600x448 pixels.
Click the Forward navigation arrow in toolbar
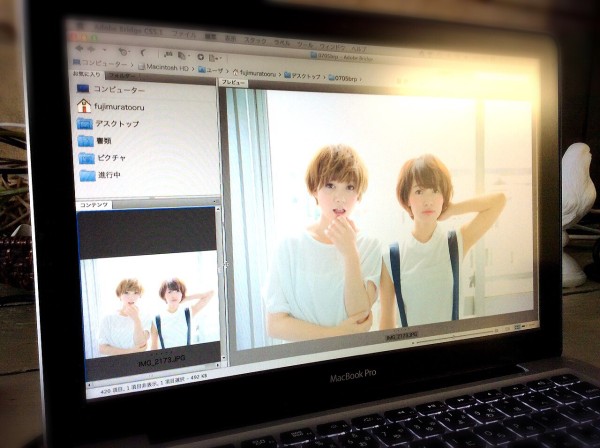[91, 49]
